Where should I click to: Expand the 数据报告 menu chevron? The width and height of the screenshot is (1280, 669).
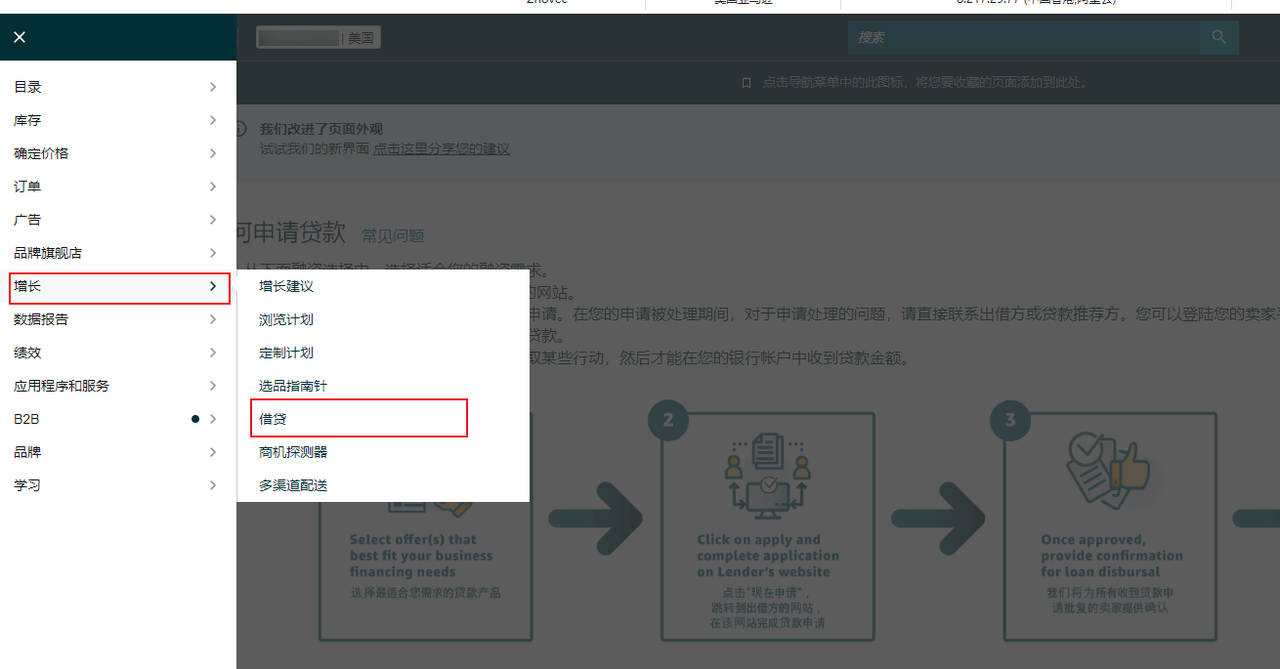(x=212, y=319)
